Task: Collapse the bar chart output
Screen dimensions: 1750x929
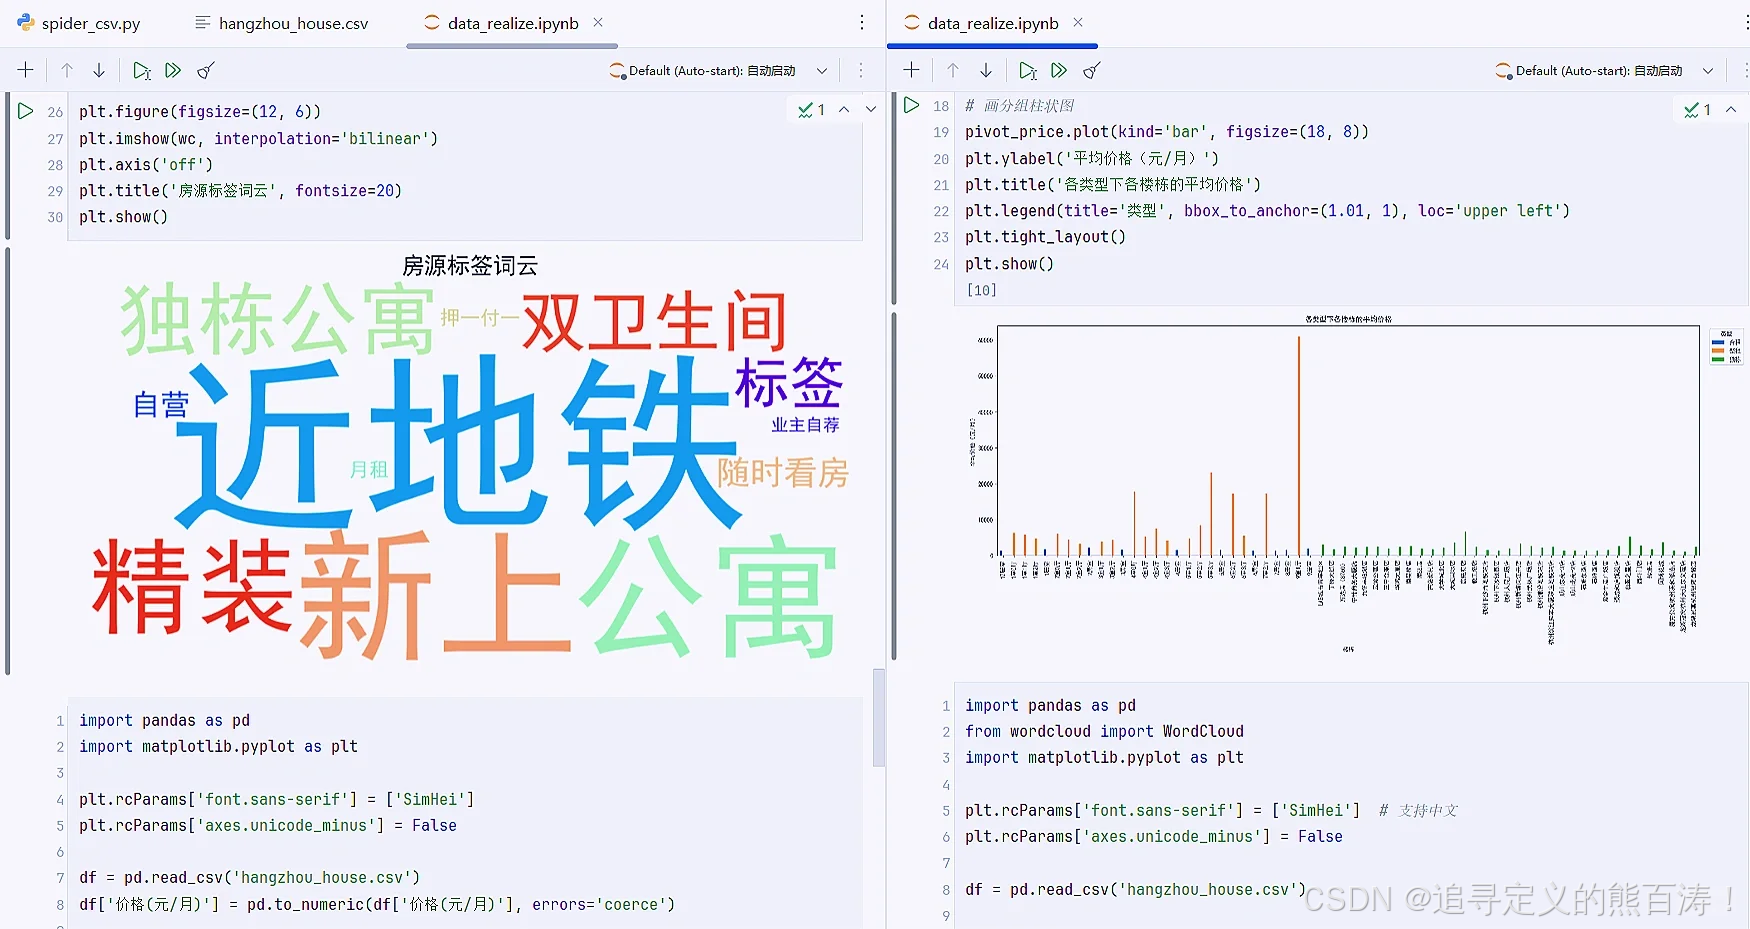Action: point(1731,110)
